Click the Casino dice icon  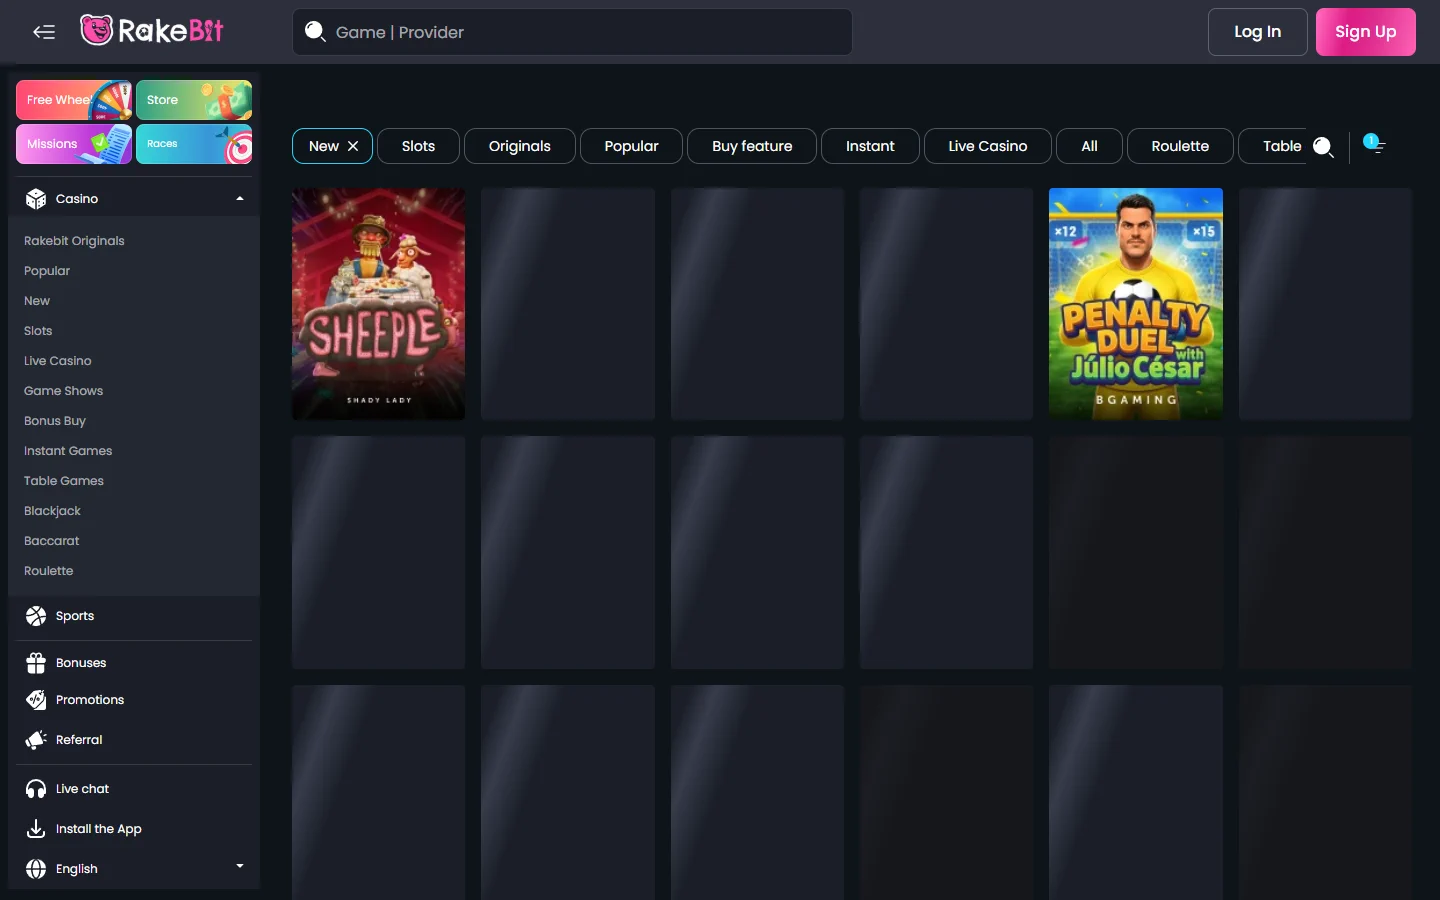point(36,199)
